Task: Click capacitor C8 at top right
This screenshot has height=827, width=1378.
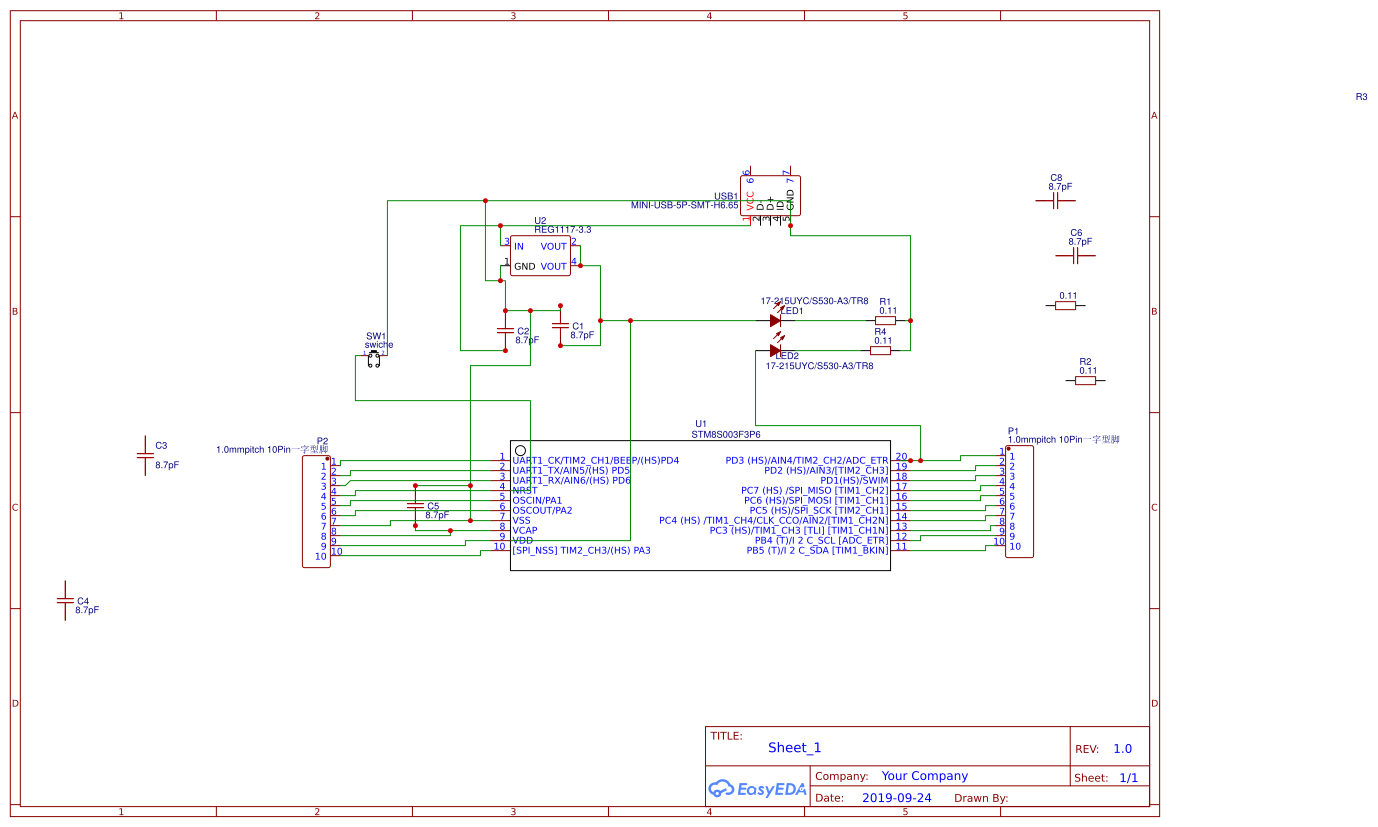Action: click(1056, 198)
